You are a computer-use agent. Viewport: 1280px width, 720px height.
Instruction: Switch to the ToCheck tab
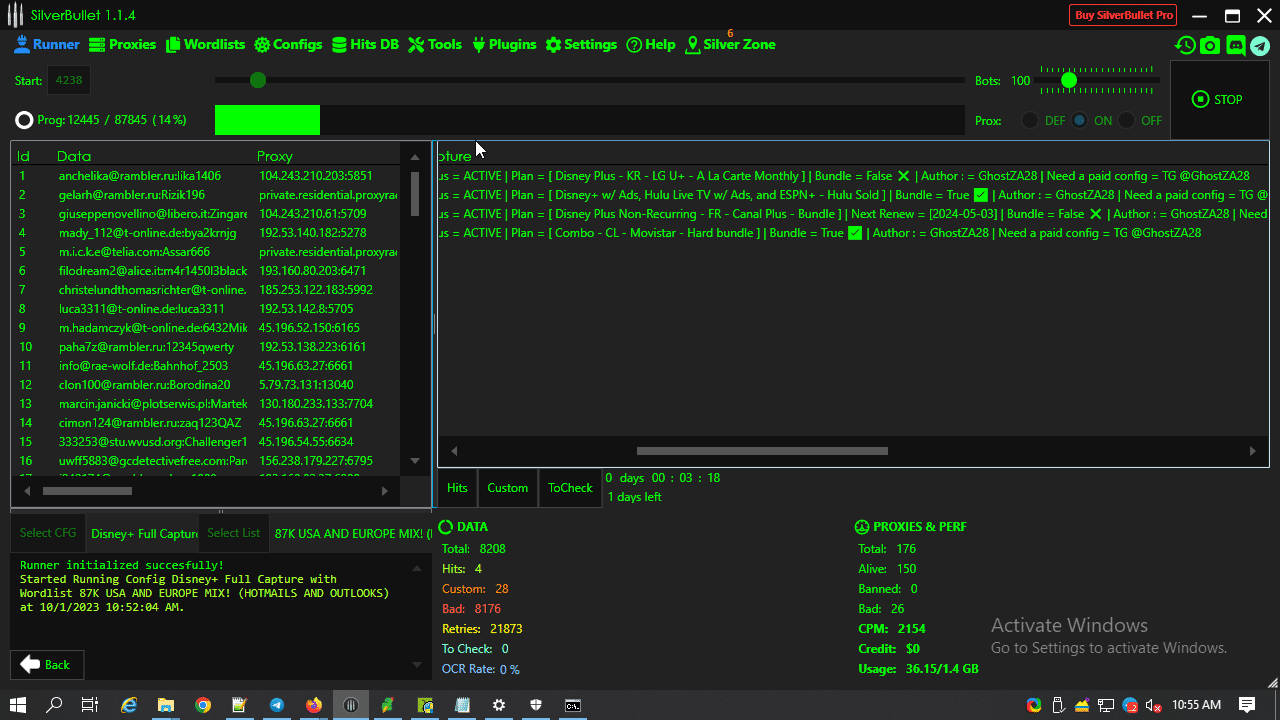[570, 488]
